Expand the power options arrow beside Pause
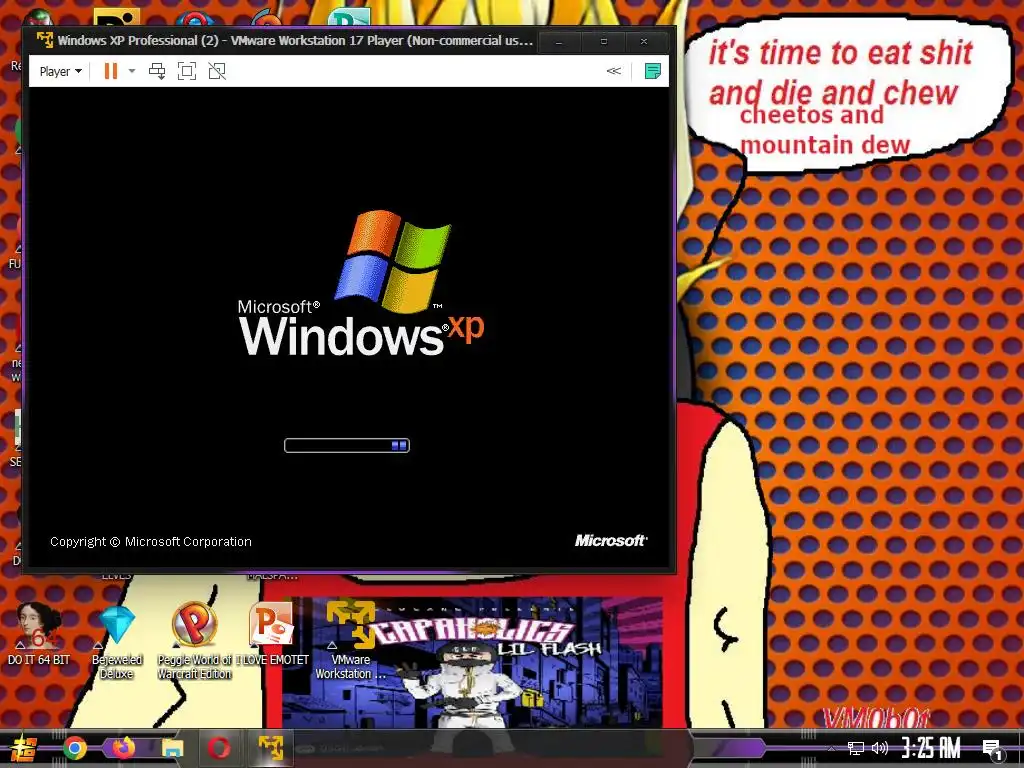The width and height of the screenshot is (1024, 768). point(132,71)
